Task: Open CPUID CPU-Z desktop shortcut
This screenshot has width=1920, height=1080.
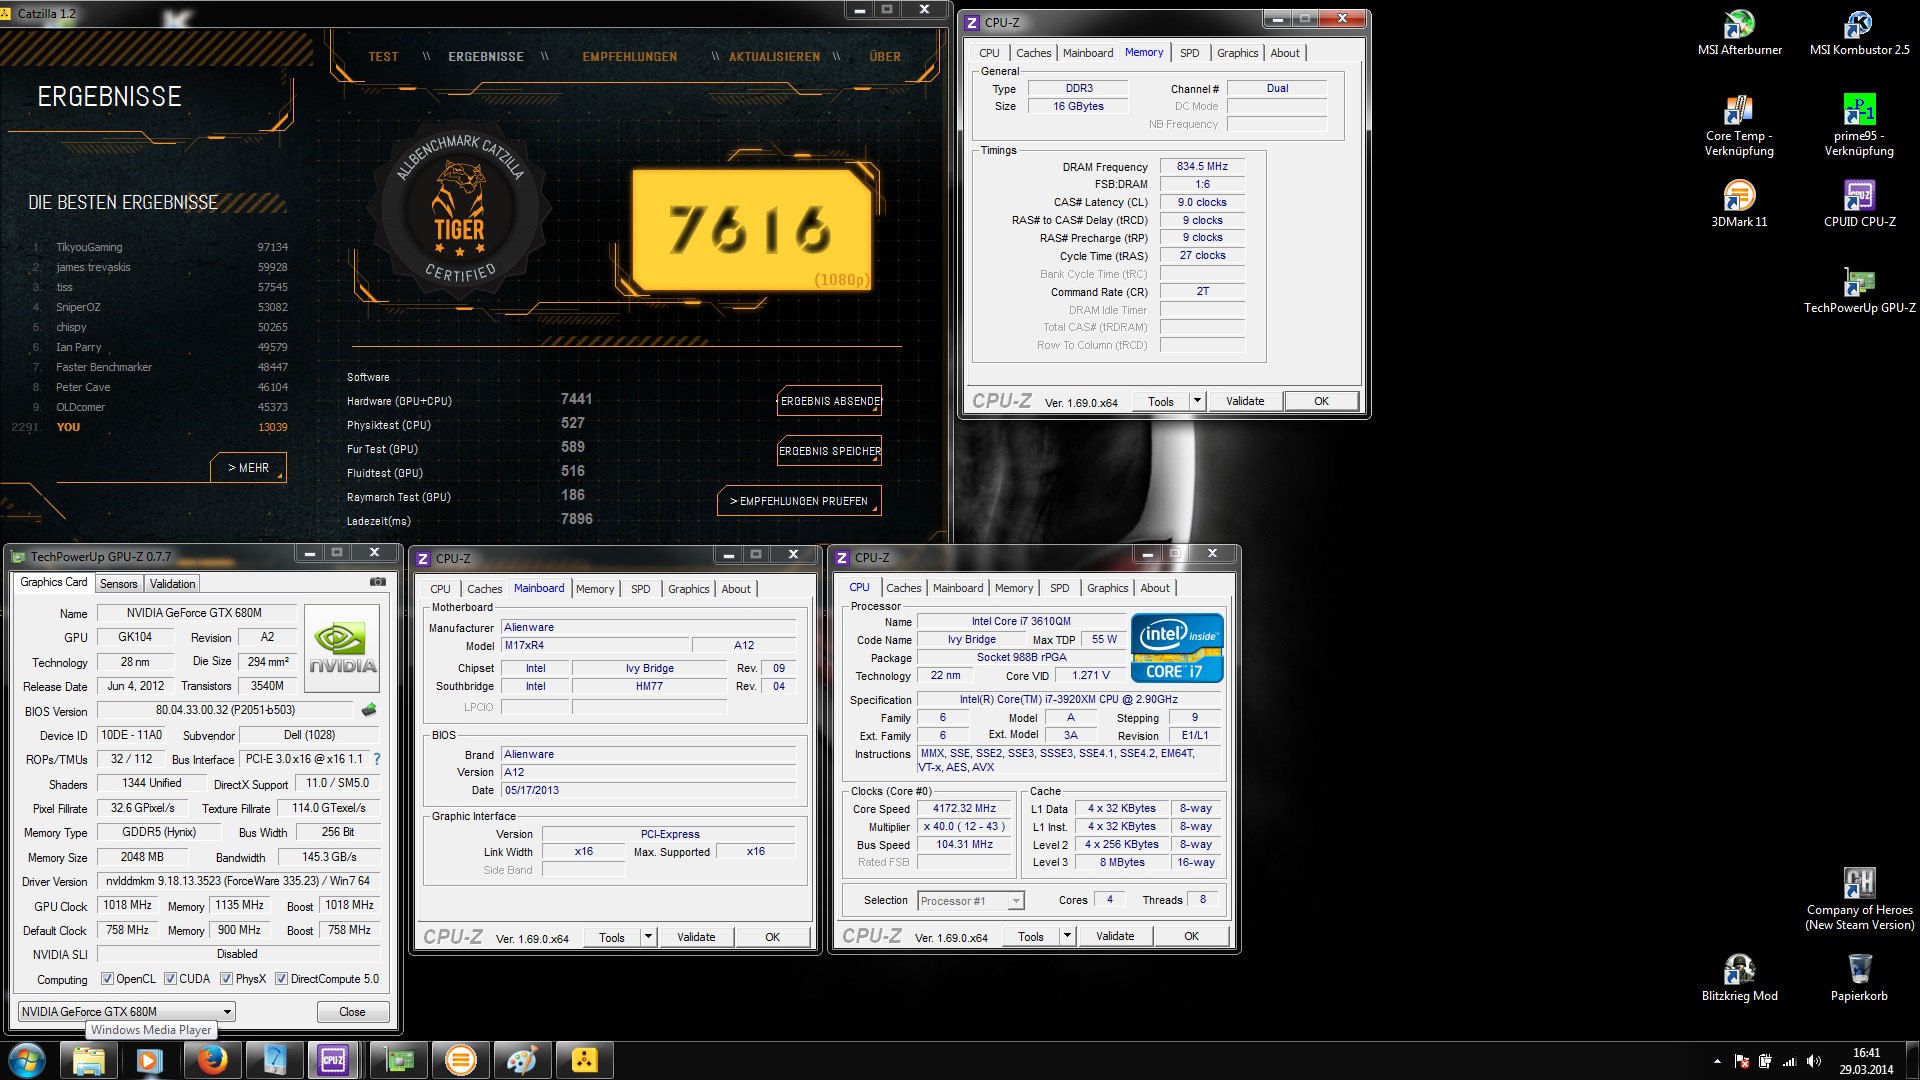Action: (x=1859, y=204)
